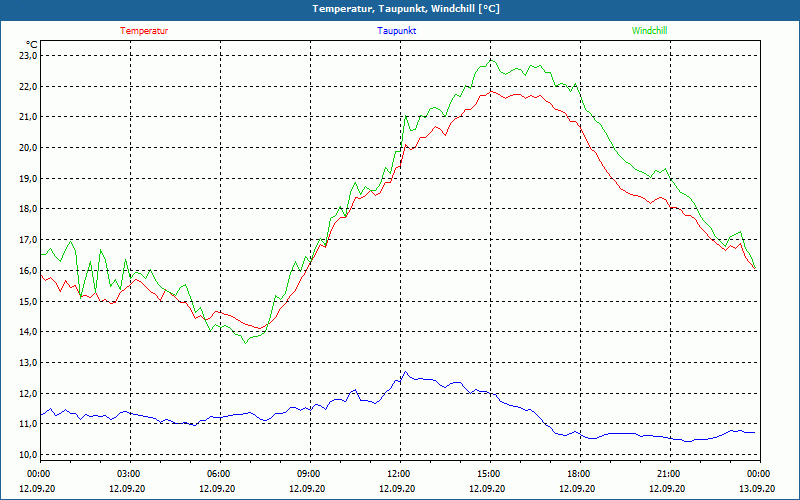Screen dimensions: 800x500
Task: Click the 23,0 y-axis value
Action: click(28, 56)
